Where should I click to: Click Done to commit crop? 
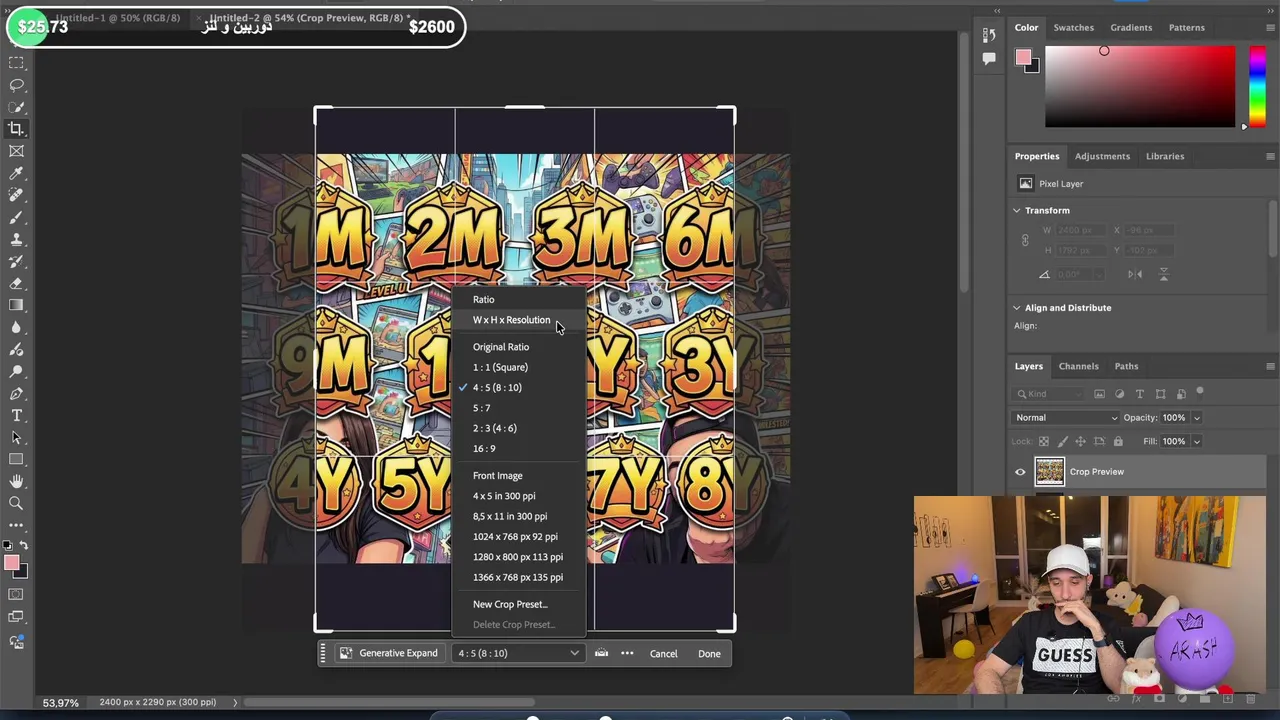coord(709,654)
